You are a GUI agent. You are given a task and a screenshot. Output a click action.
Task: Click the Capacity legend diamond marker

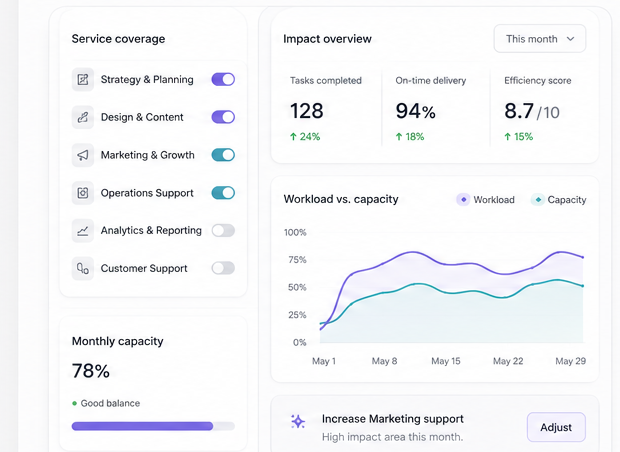[x=538, y=200]
